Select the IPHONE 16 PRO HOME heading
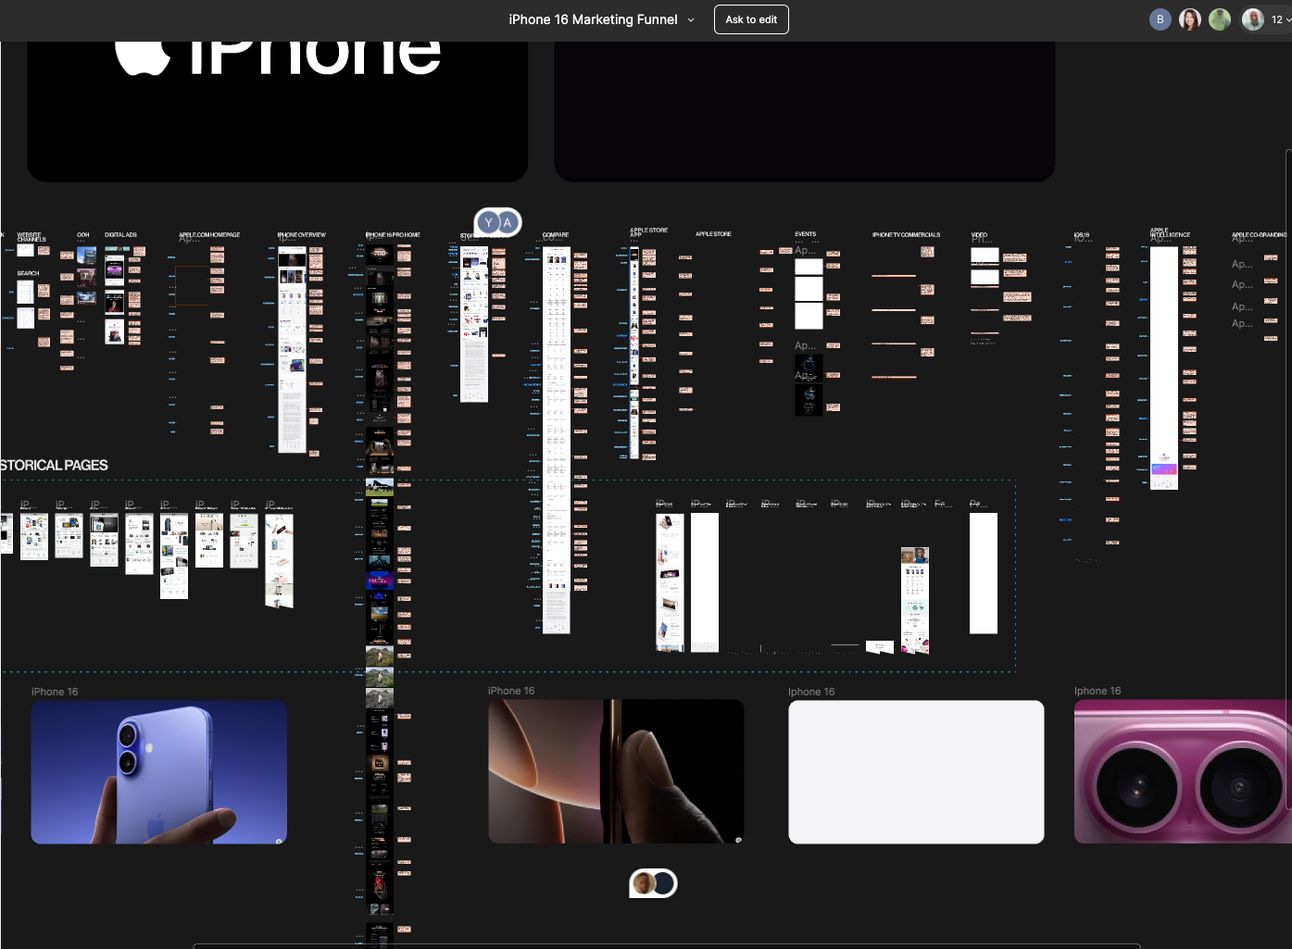 click(393, 235)
